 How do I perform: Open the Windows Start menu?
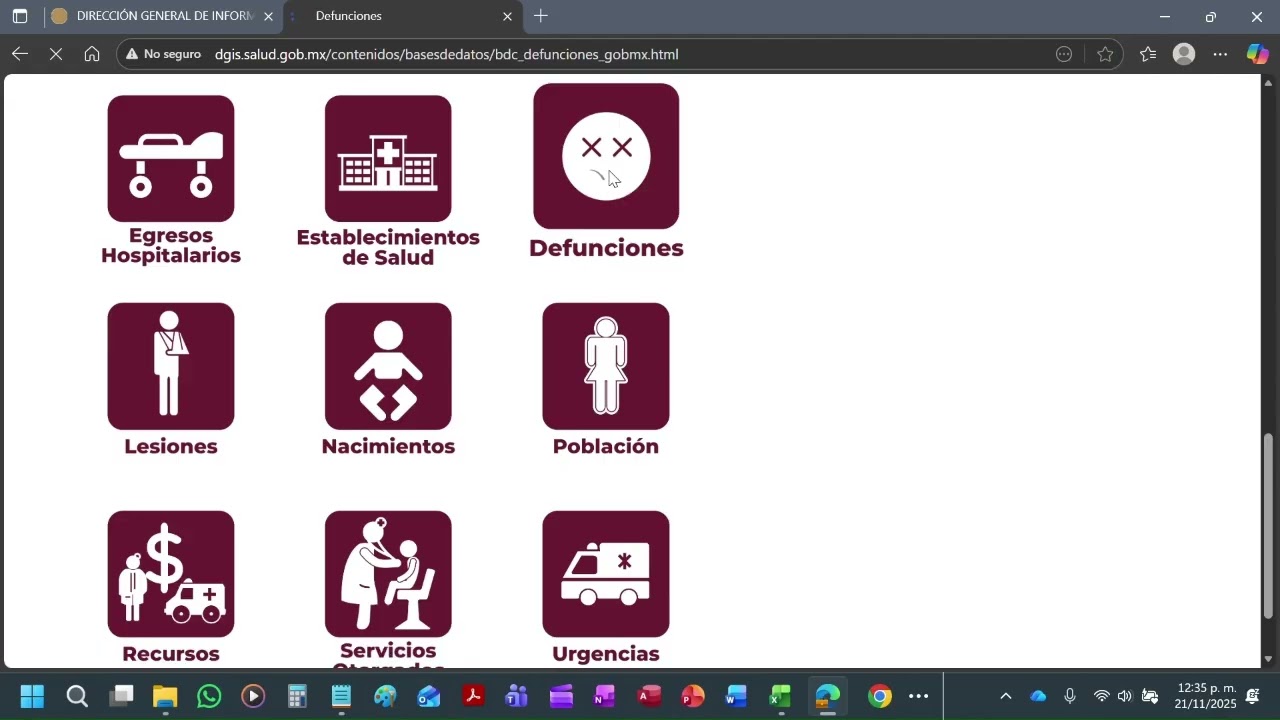pyautogui.click(x=32, y=696)
